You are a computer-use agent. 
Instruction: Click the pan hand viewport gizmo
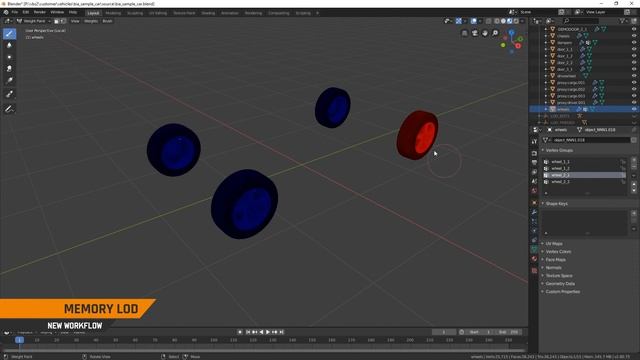coord(484,33)
